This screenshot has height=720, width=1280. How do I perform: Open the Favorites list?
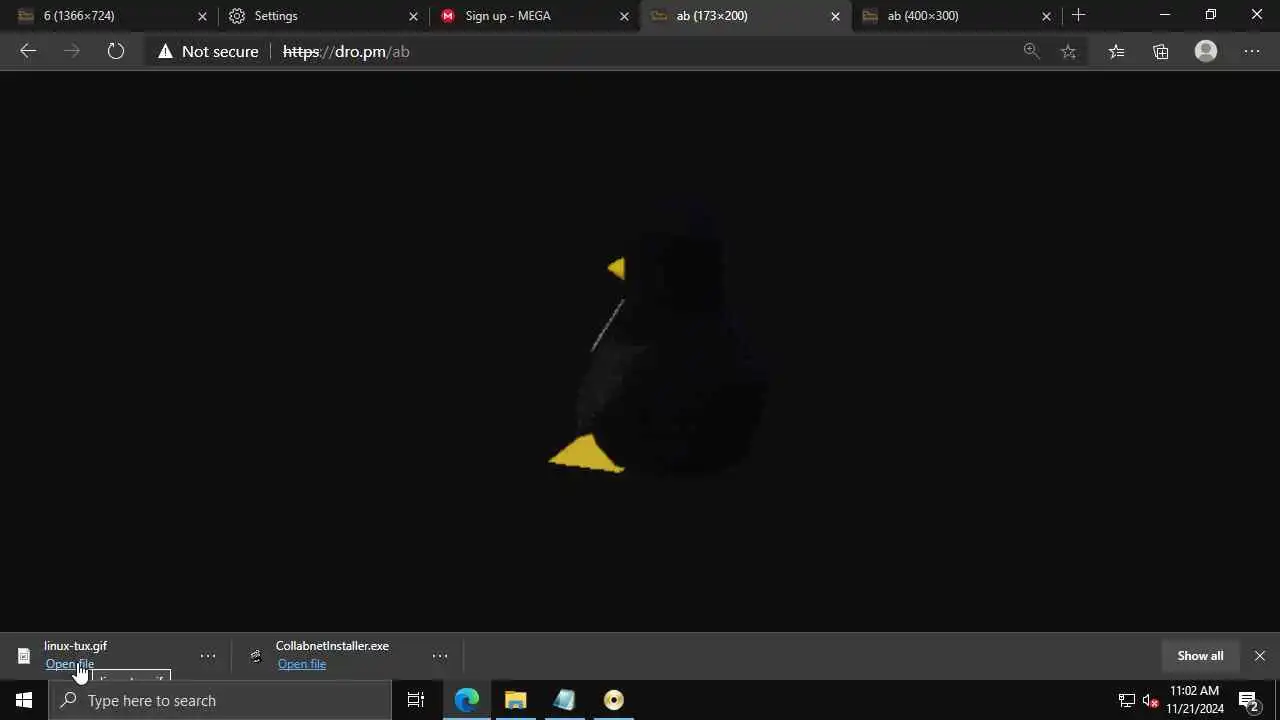[1117, 51]
